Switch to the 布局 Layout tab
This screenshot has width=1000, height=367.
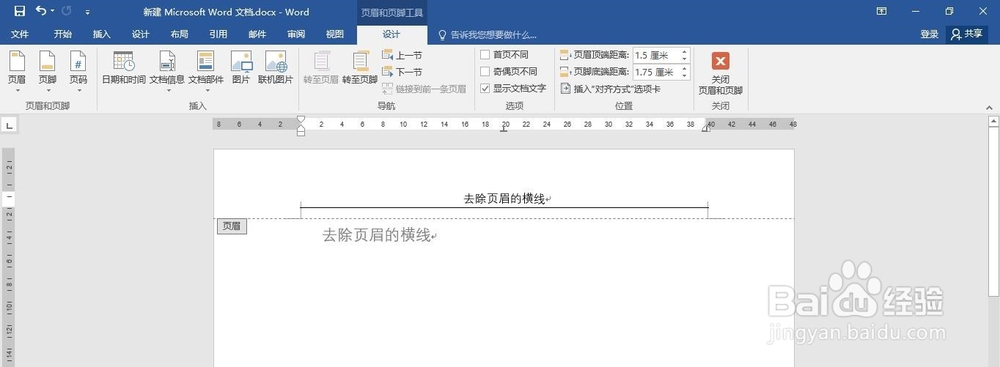(x=179, y=34)
